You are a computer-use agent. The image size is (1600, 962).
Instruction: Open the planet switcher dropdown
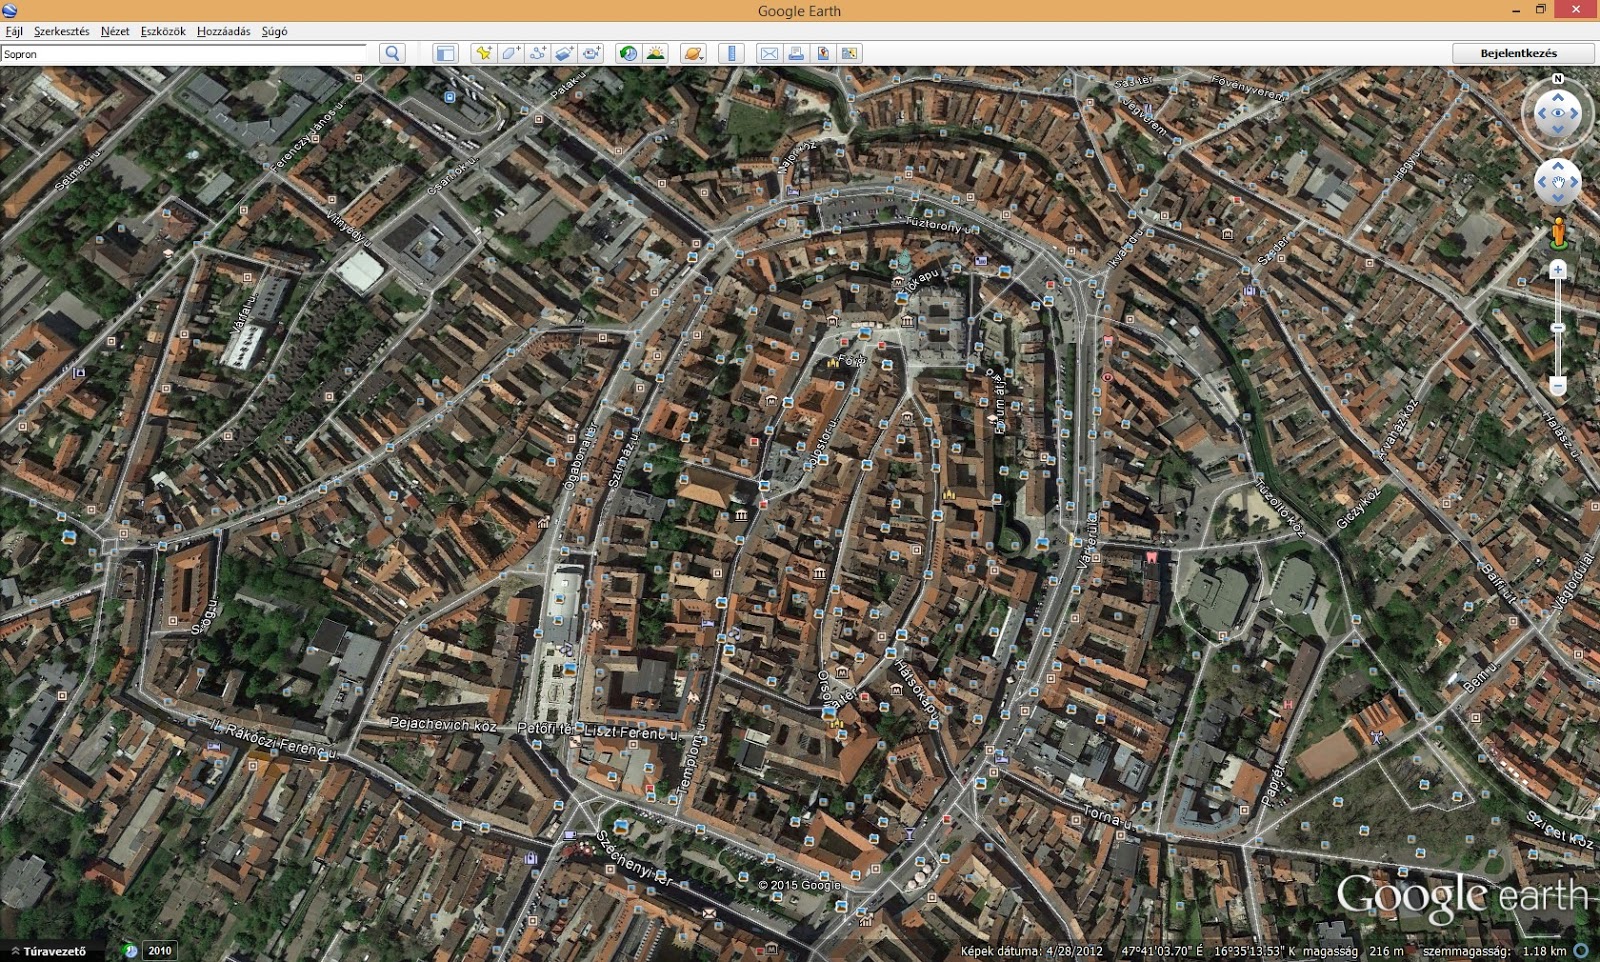693,54
